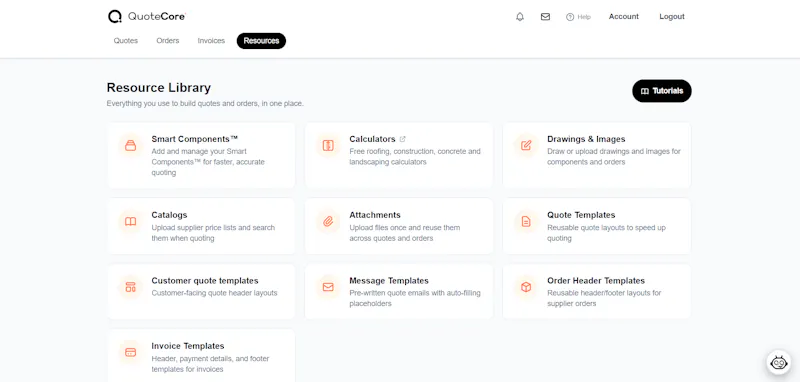800x382 pixels.
Task: Click 'Upload files once and reuse' description
Action: [405, 233]
